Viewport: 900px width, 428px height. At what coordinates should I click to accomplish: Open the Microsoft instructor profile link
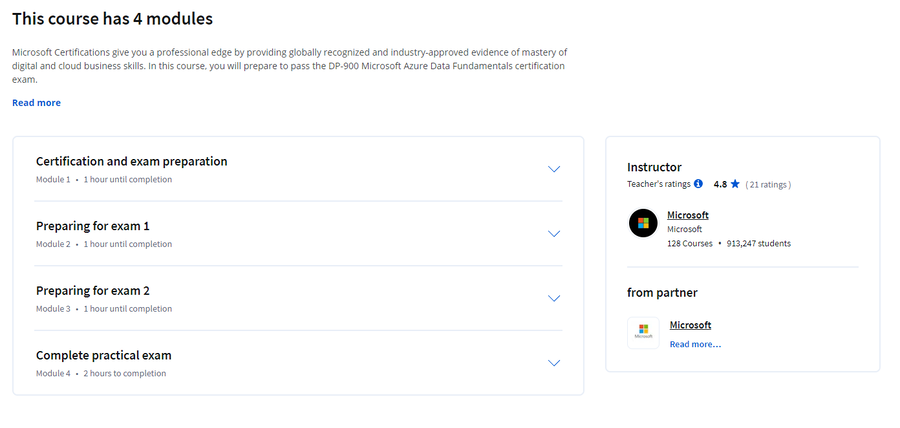(x=688, y=215)
